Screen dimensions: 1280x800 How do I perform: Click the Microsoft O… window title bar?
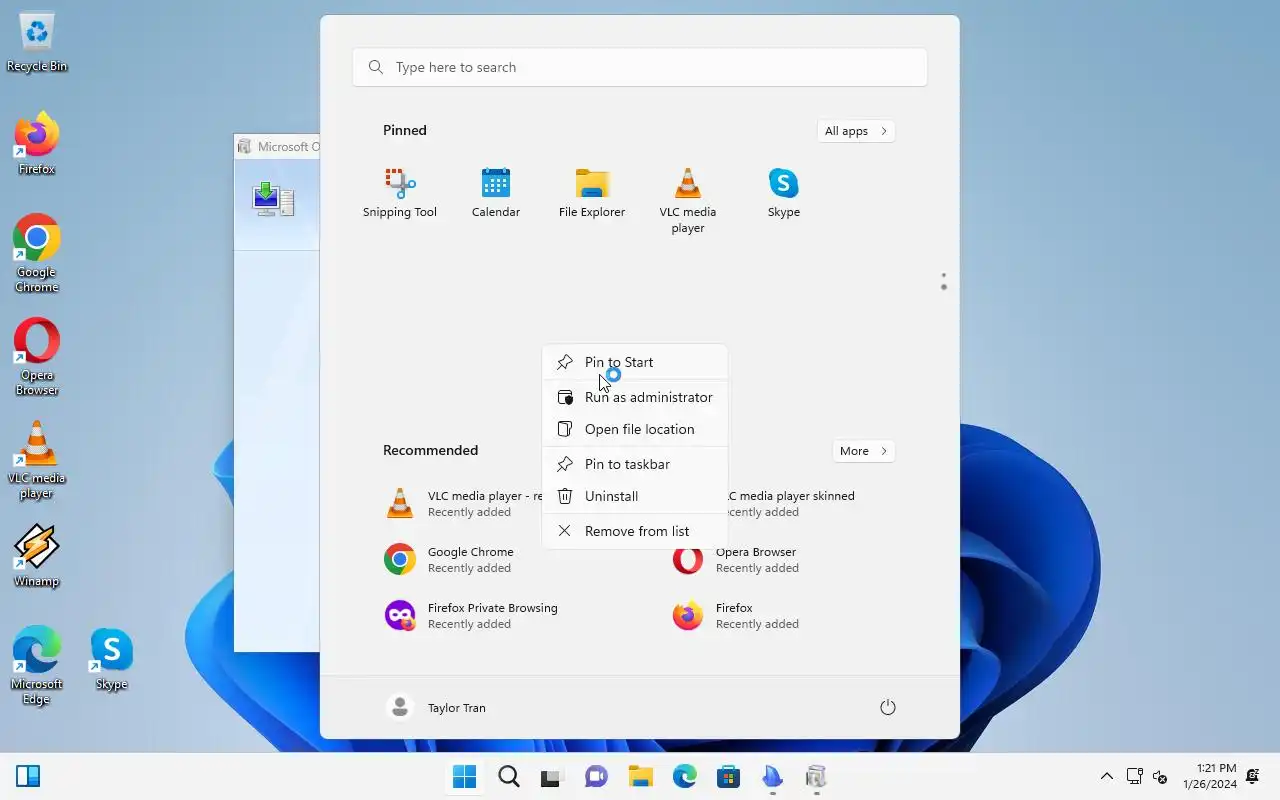pos(277,147)
